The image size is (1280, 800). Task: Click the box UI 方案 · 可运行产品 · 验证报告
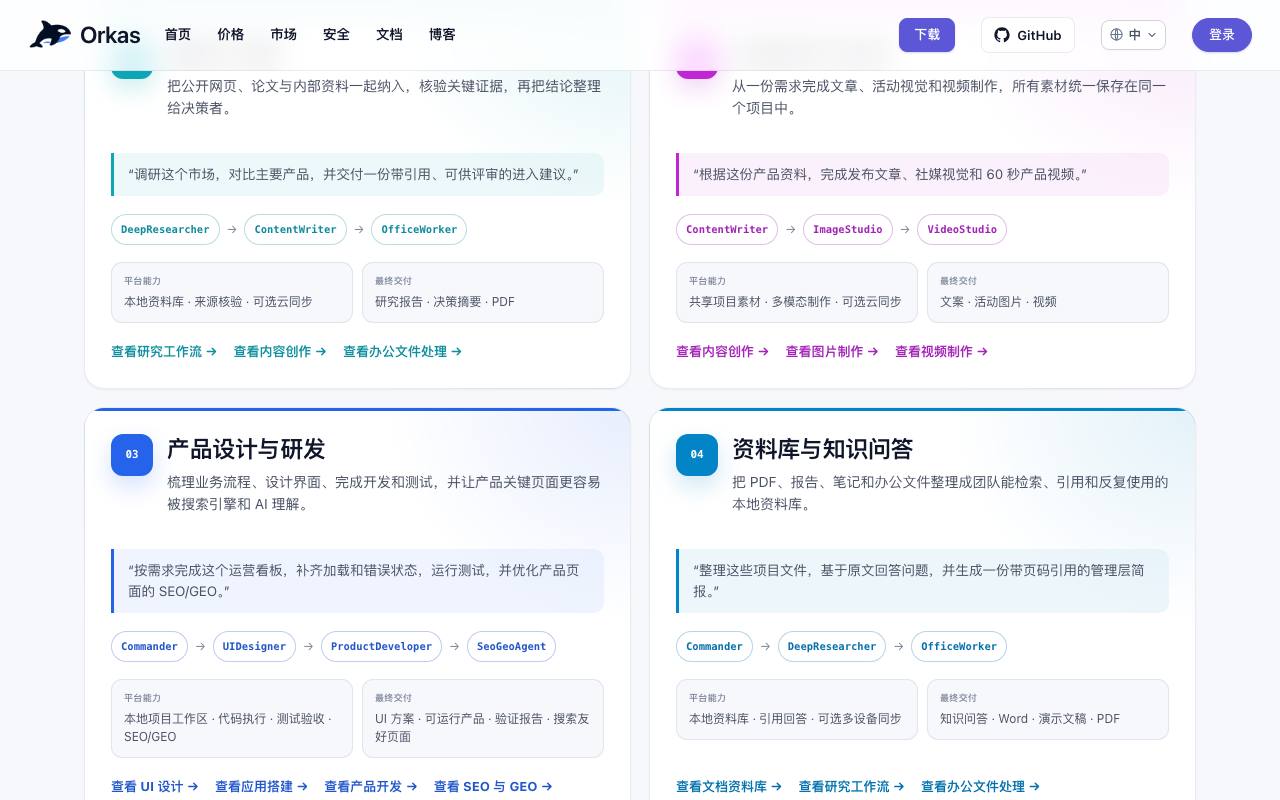[x=483, y=719]
